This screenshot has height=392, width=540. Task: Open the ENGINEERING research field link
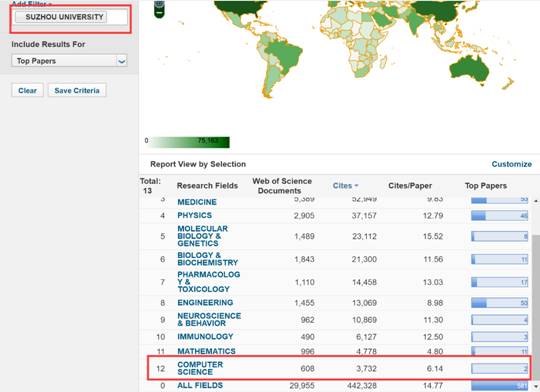[x=205, y=303]
